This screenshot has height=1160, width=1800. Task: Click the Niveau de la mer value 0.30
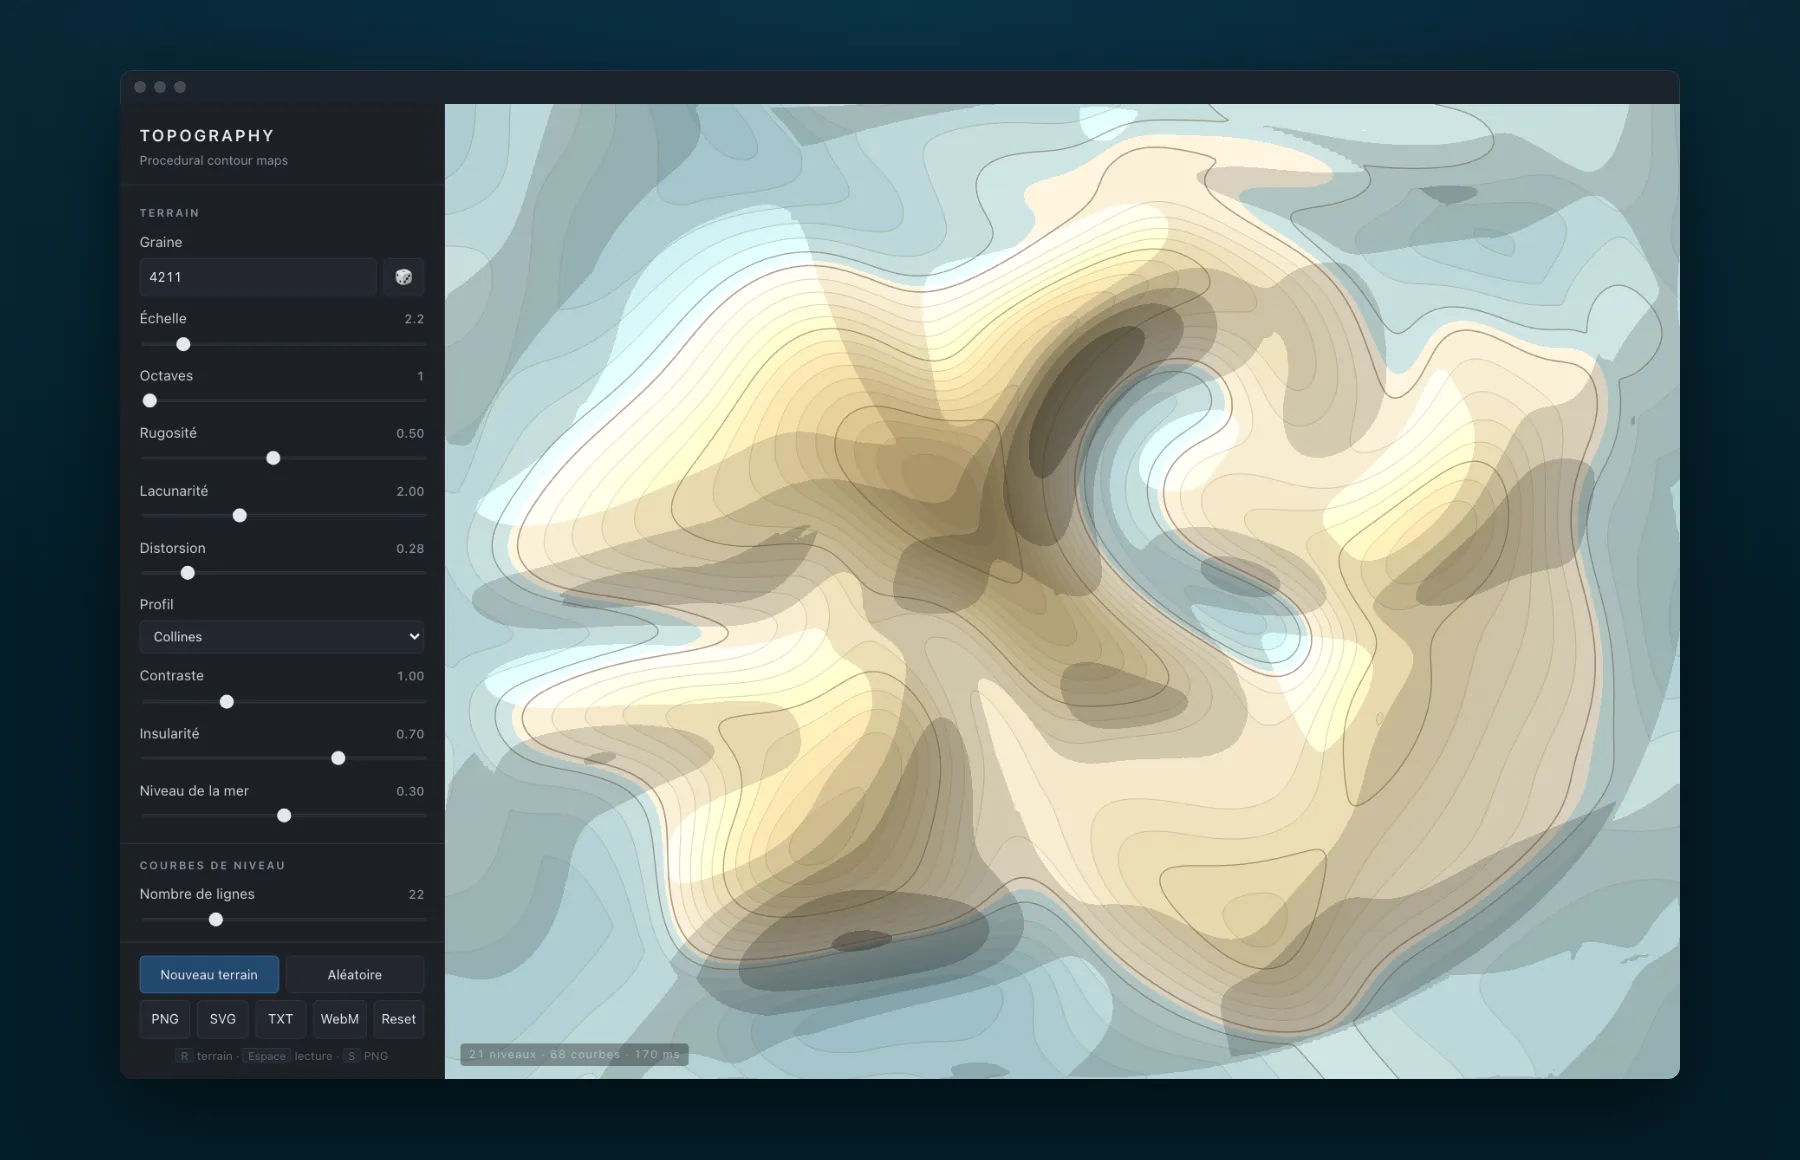coord(410,792)
